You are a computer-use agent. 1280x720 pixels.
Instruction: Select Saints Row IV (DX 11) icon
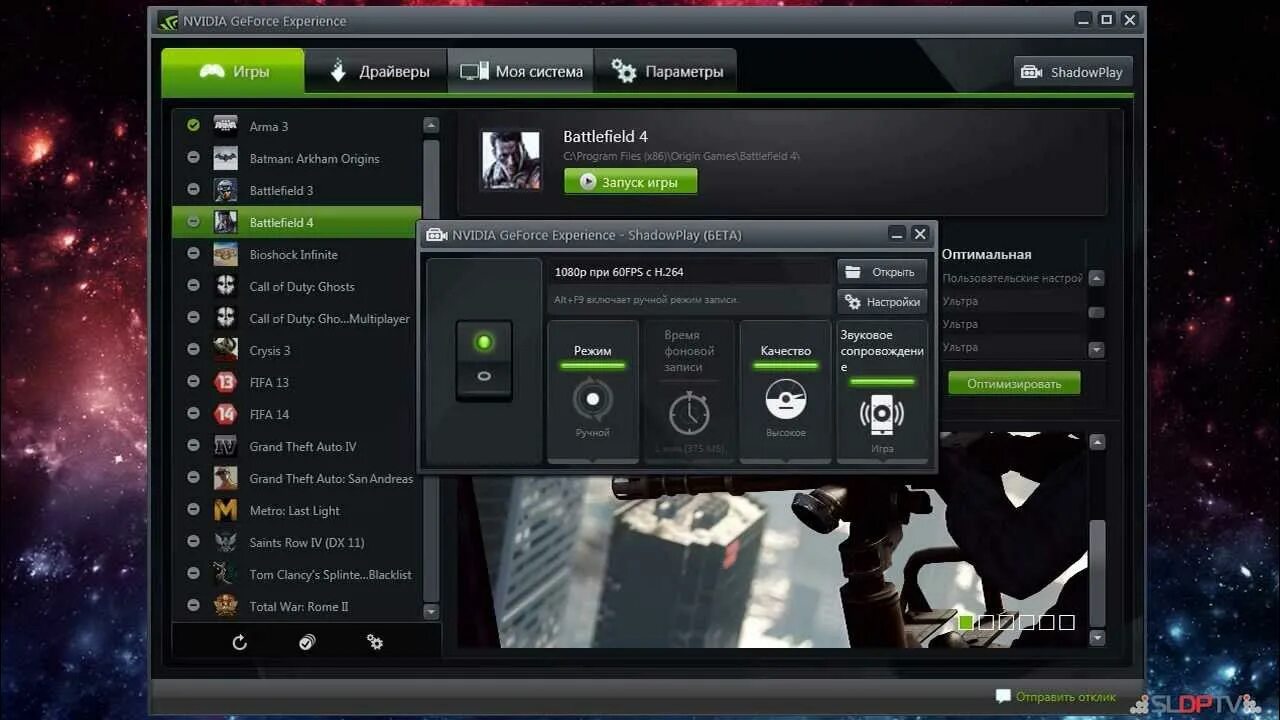pos(226,542)
